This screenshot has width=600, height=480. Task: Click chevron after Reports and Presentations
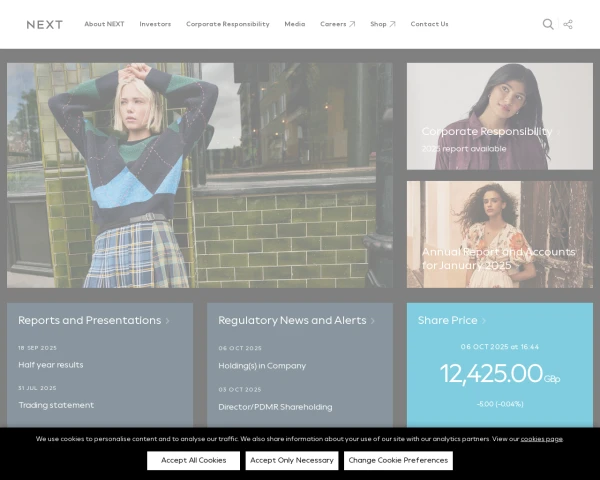(x=167, y=321)
